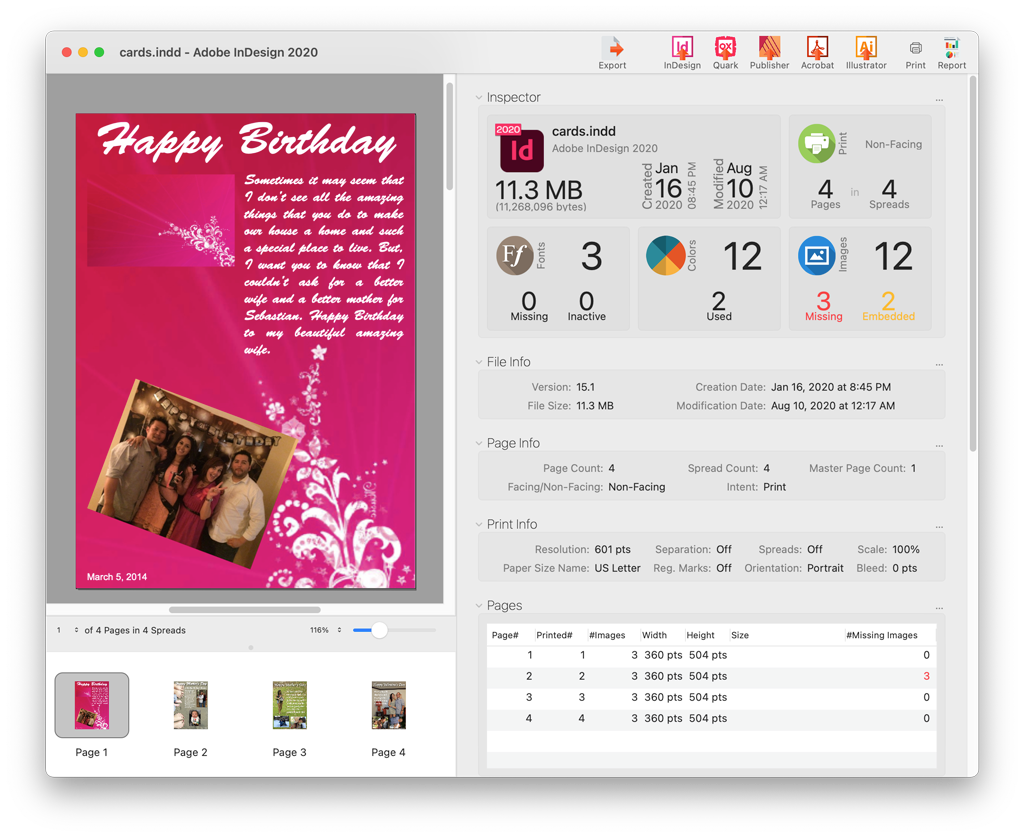Click the cards.indd window title

218,52
